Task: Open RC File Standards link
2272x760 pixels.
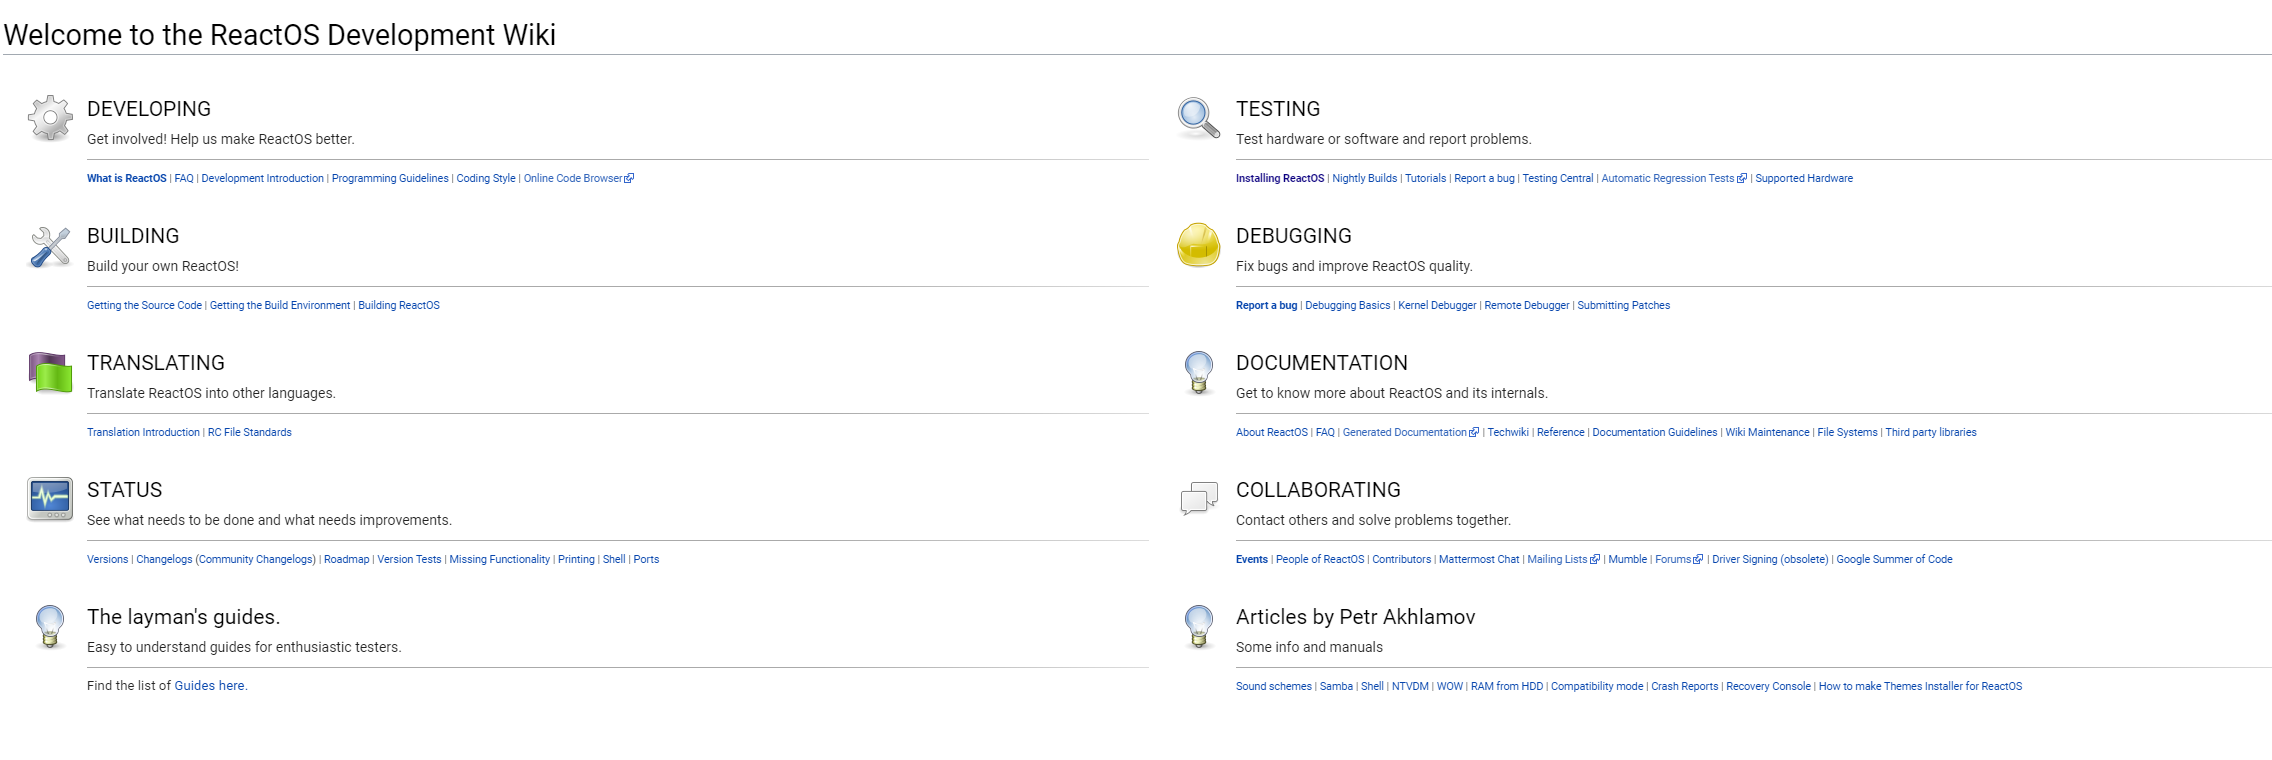Action: [x=250, y=432]
